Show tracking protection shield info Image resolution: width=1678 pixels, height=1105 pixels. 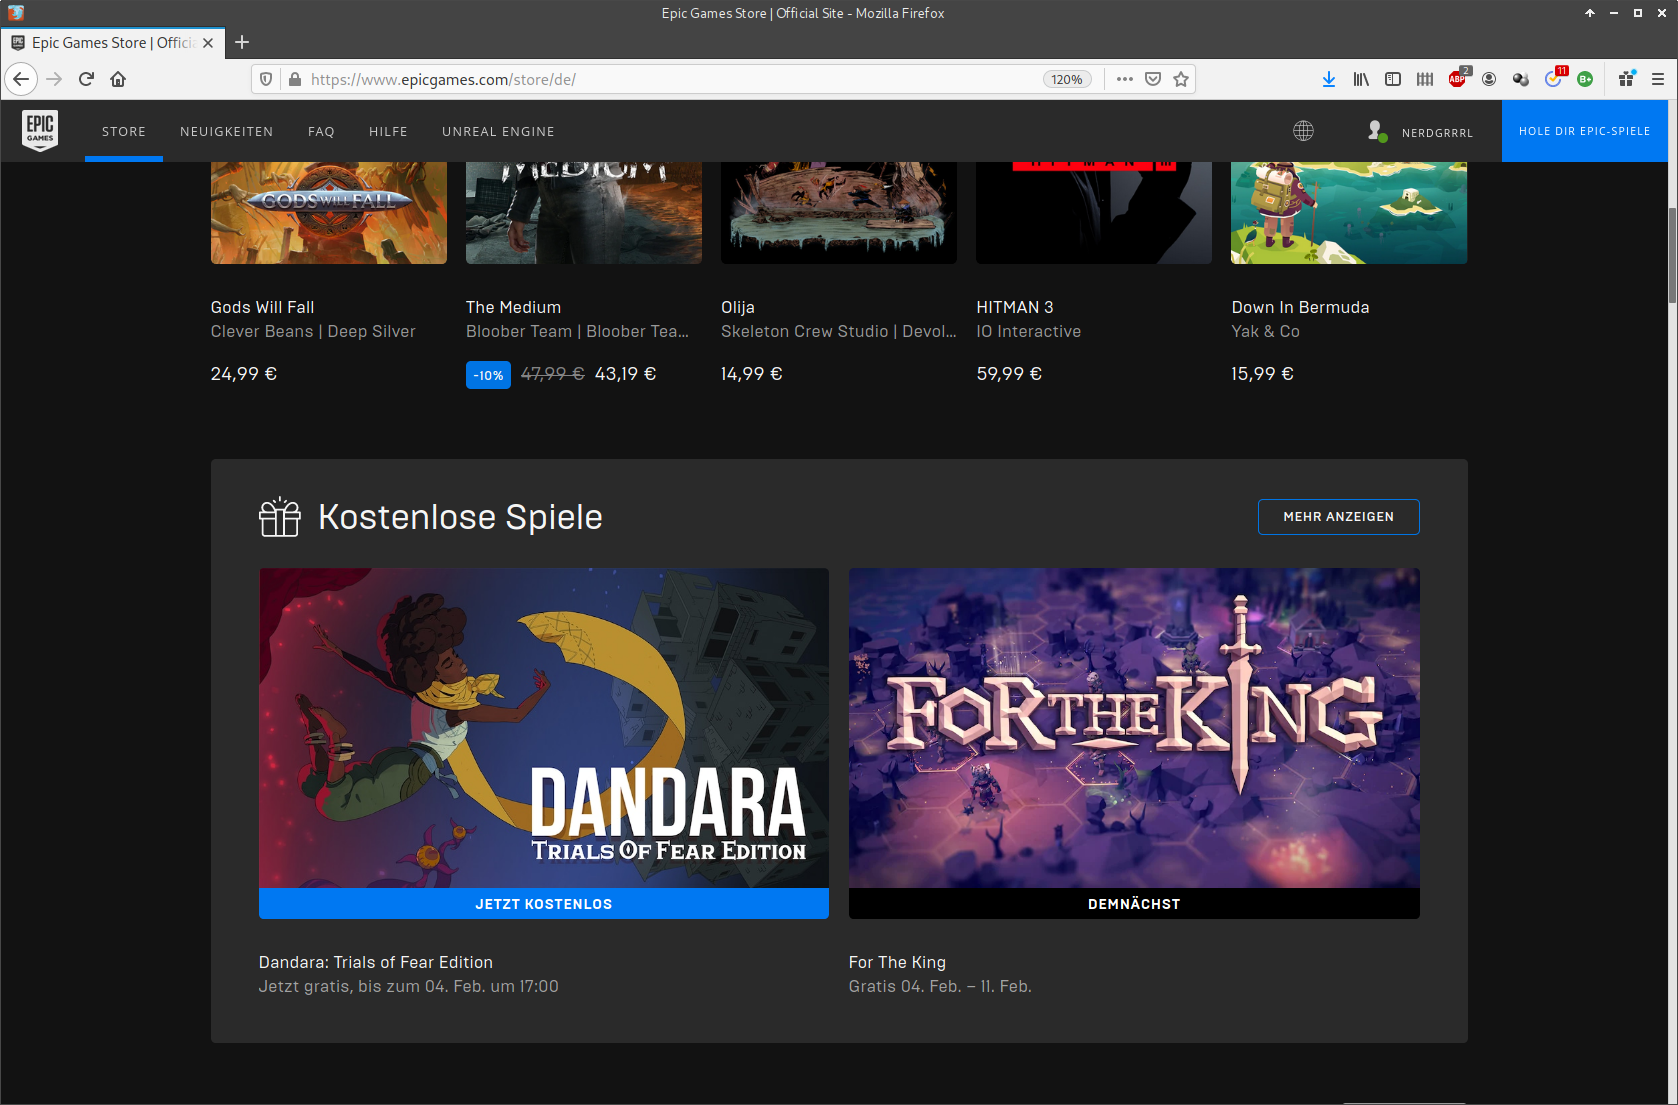click(266, 79)
